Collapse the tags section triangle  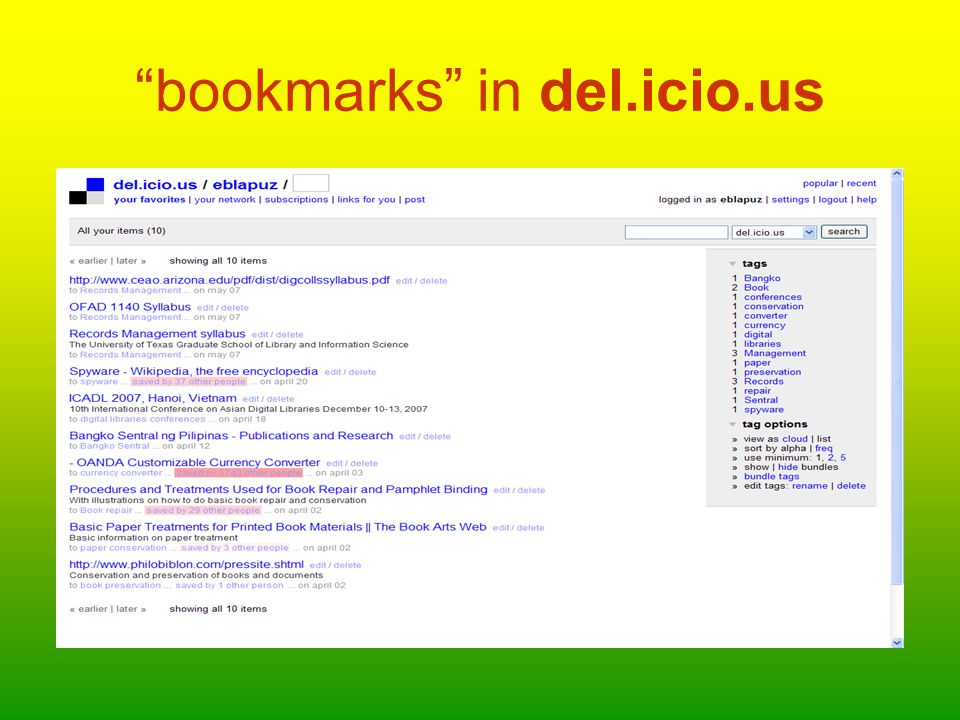(x=732, y=264)
